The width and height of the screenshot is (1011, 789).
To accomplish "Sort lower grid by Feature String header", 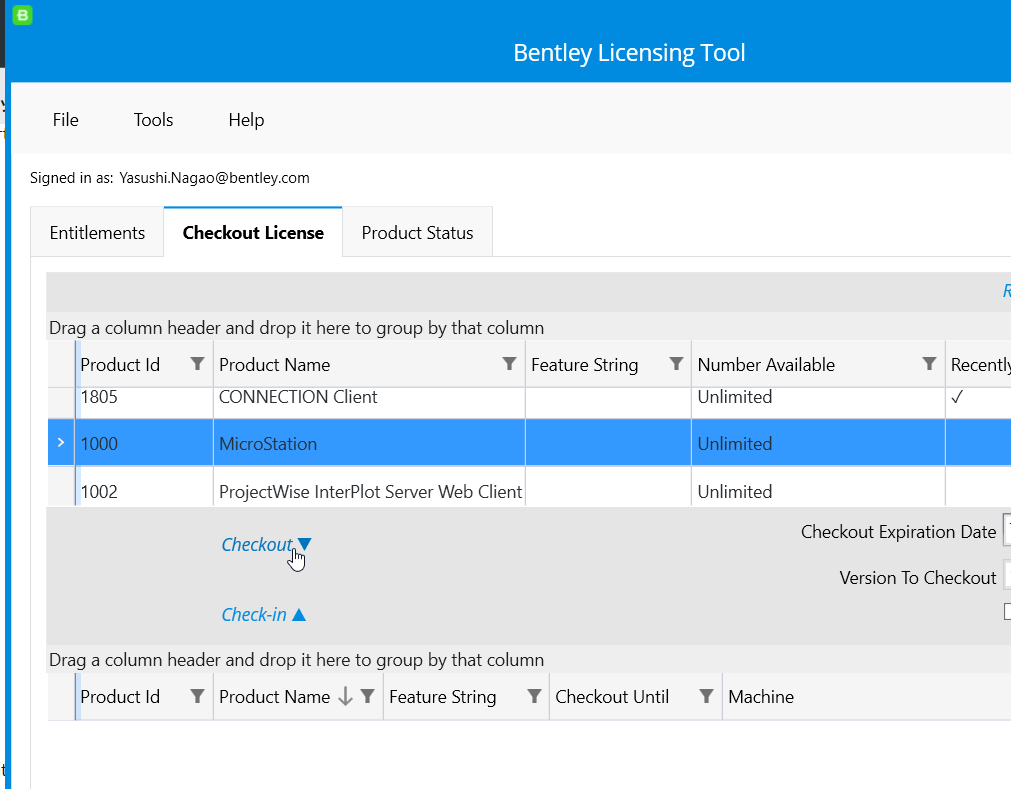I will [x=443, y=697].
